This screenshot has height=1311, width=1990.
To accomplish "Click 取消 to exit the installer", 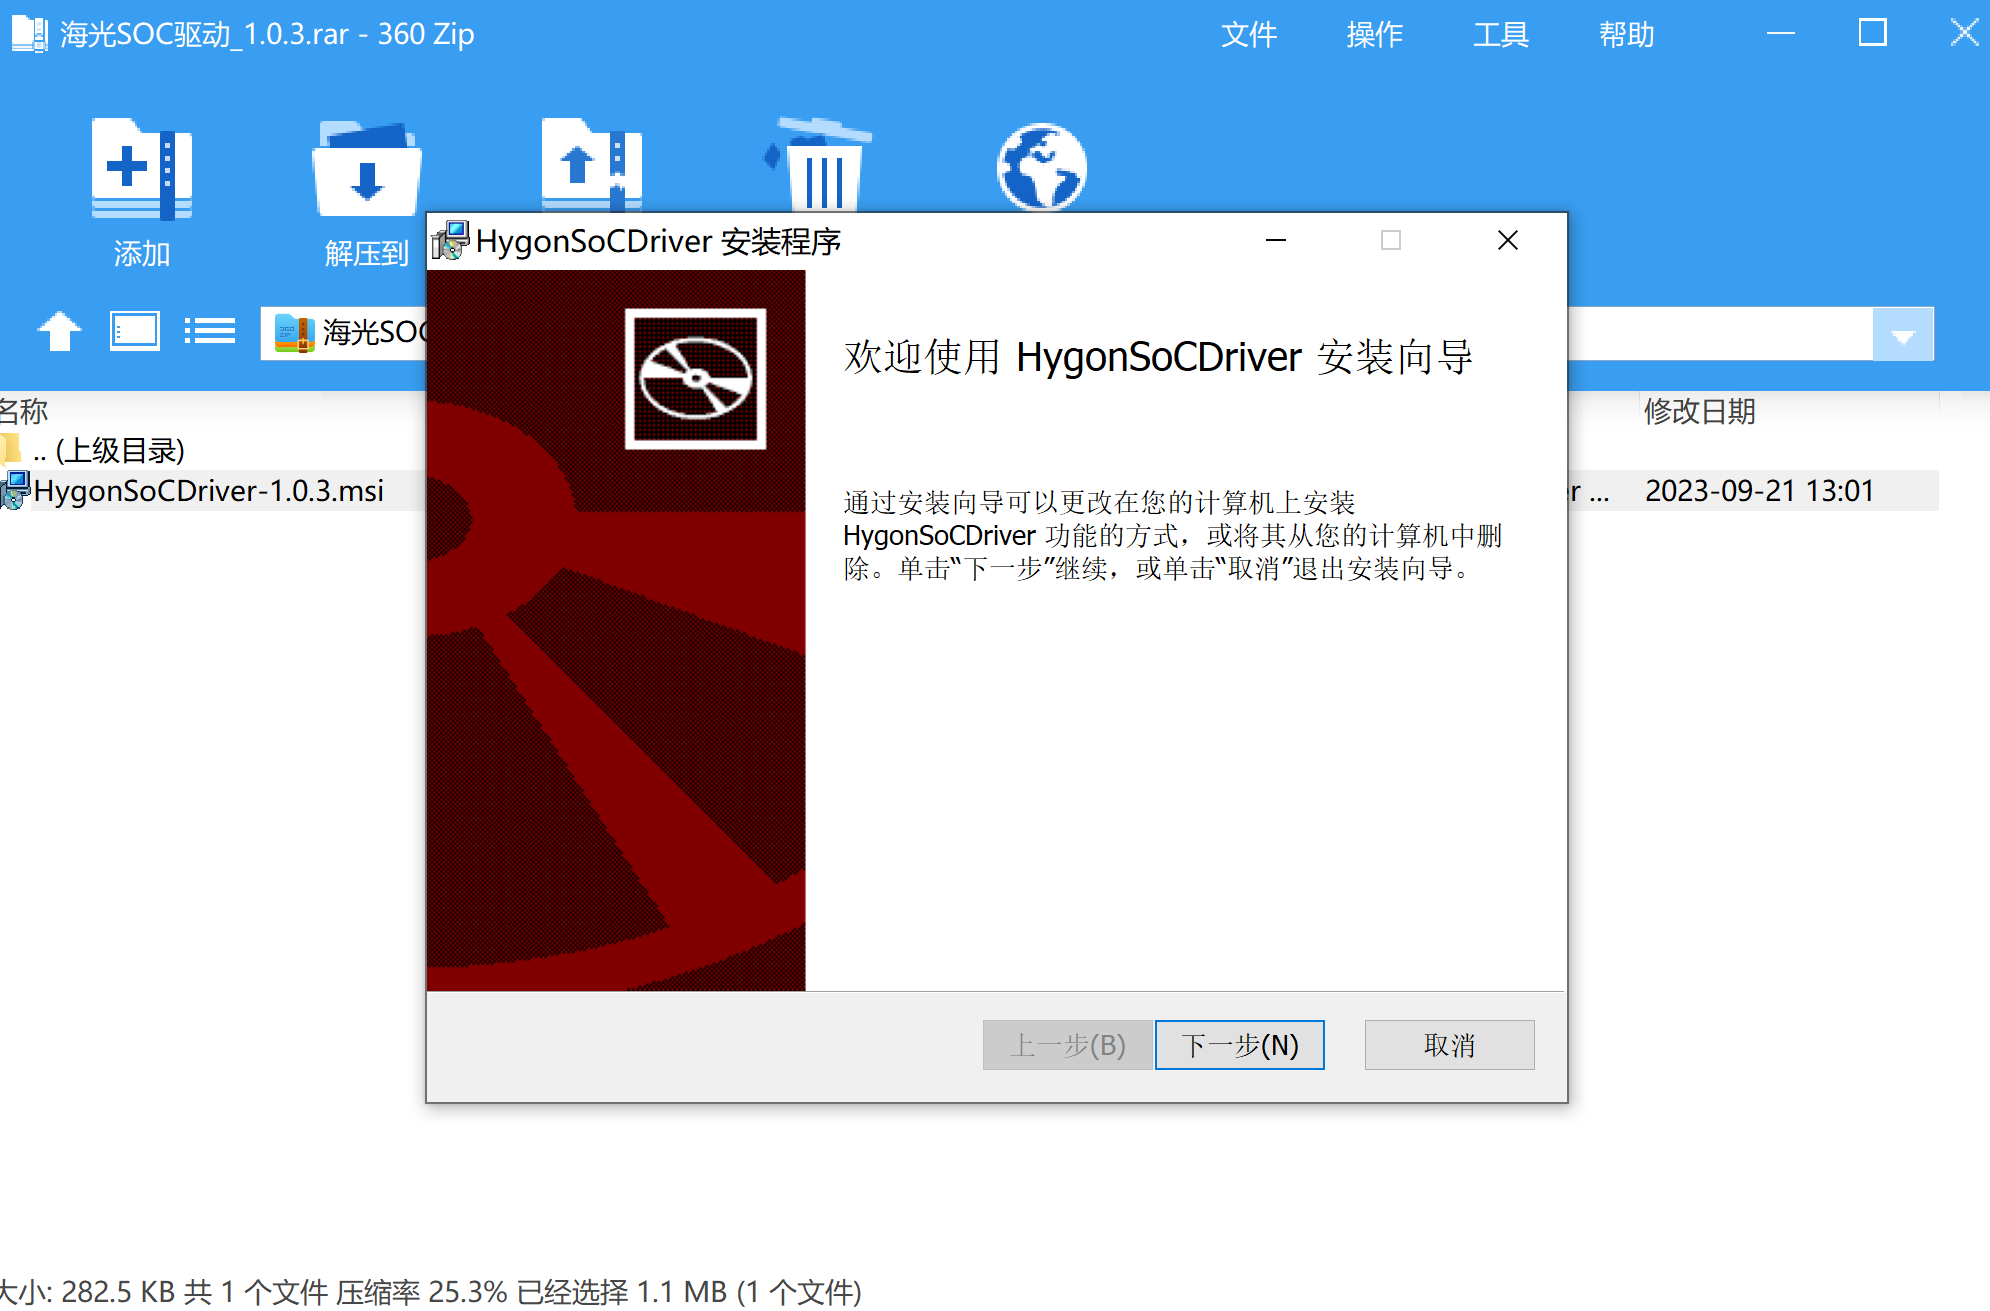I will click(x=1449, y=1045).
